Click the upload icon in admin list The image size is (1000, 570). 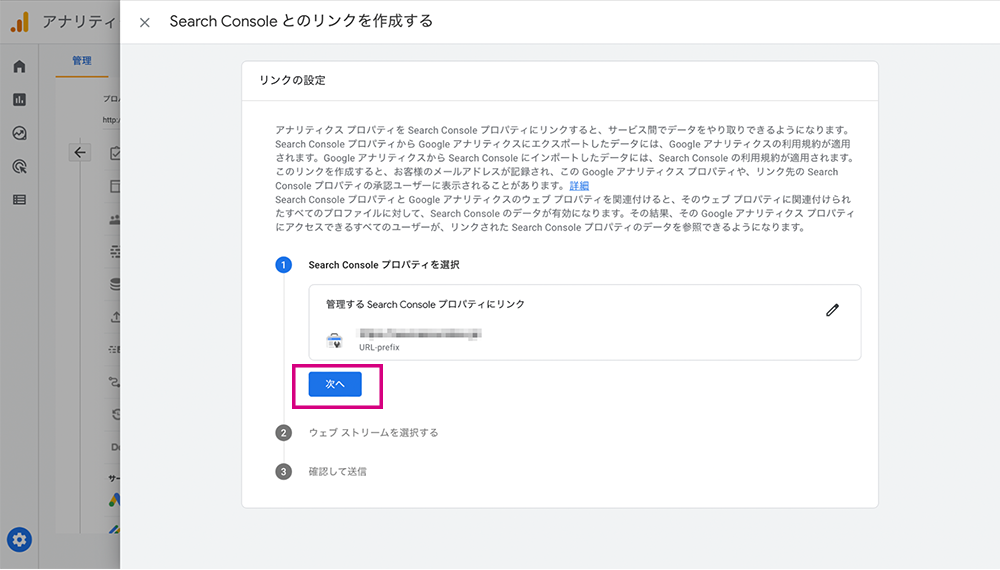coord(115,317)
